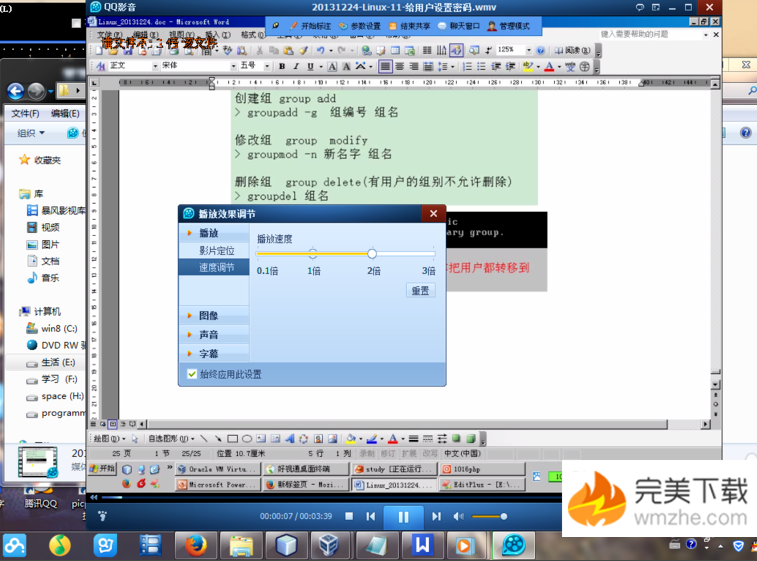Image resolution: width=757 pixels, height=561 pixels.
Task: Click 结束共享 button
Action: 409,26
